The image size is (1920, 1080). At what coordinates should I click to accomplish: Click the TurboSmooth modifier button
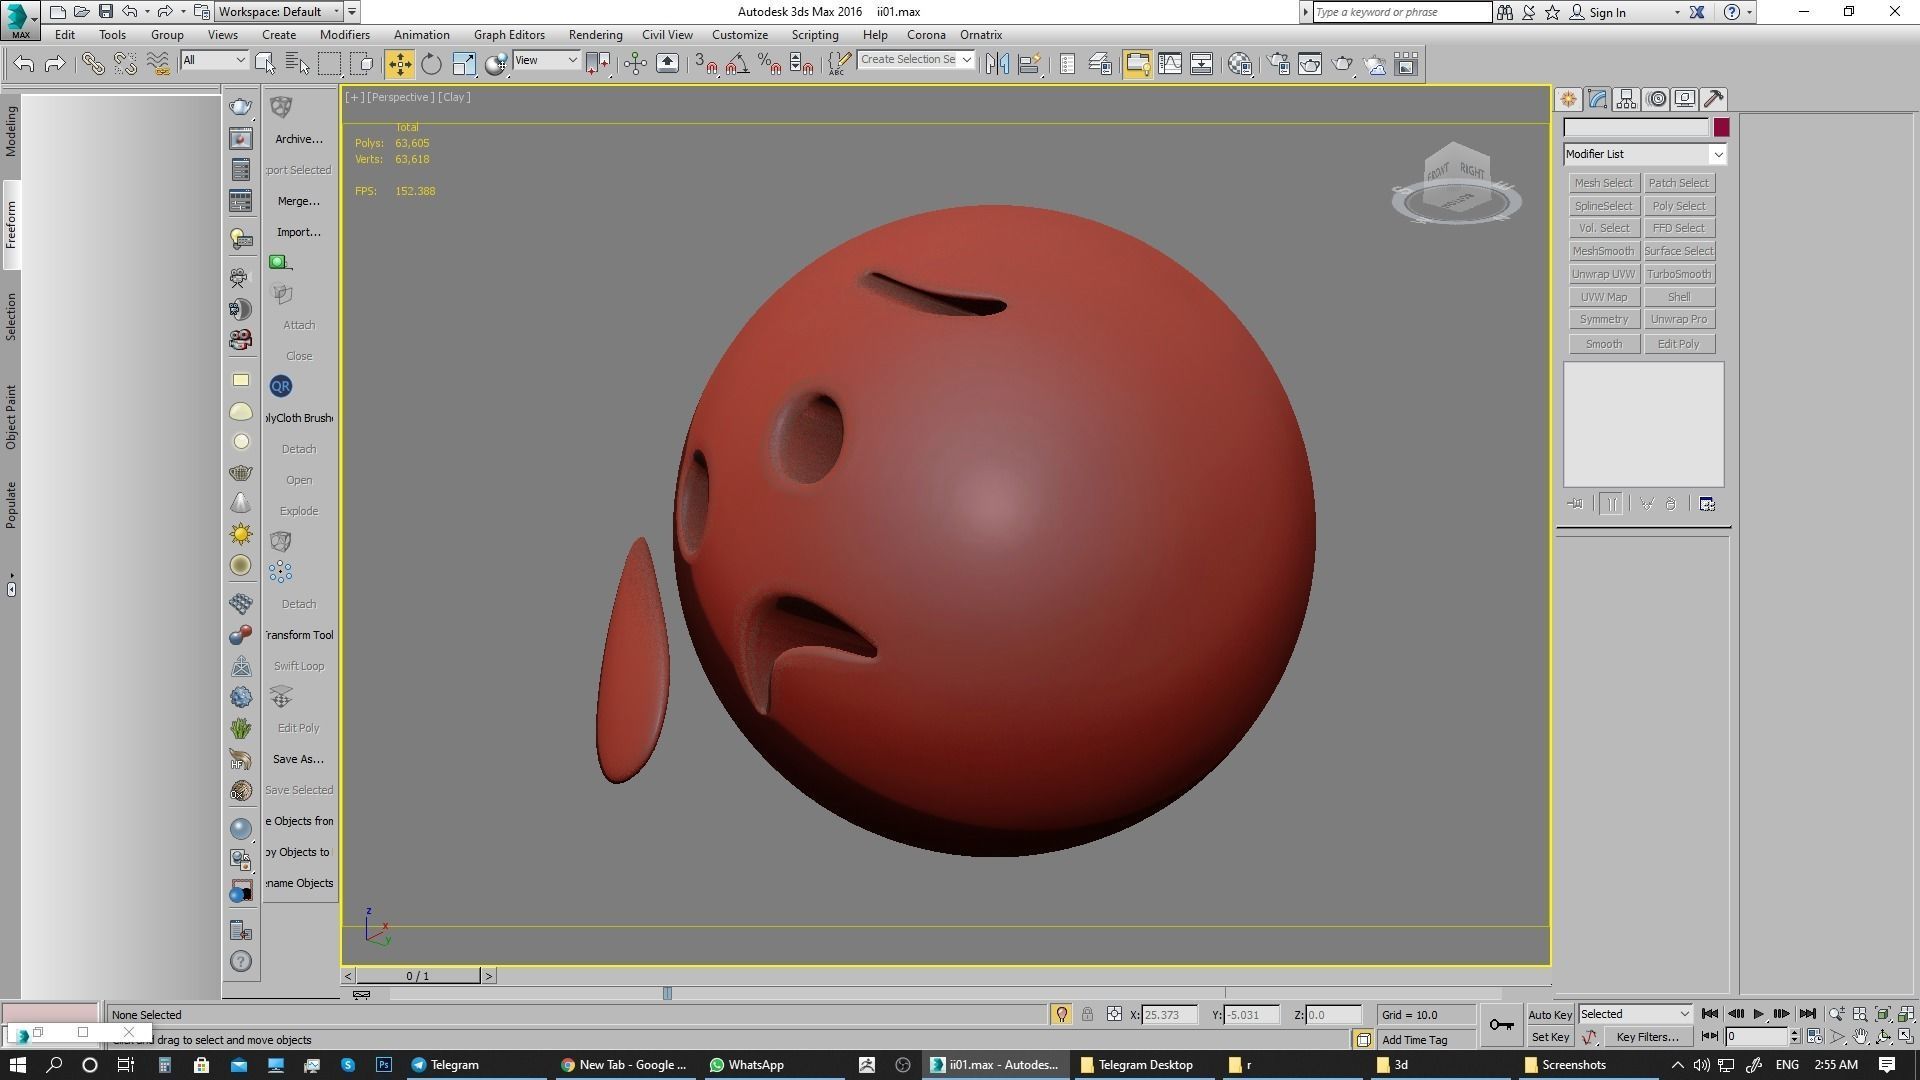[x=1679, y=274]
